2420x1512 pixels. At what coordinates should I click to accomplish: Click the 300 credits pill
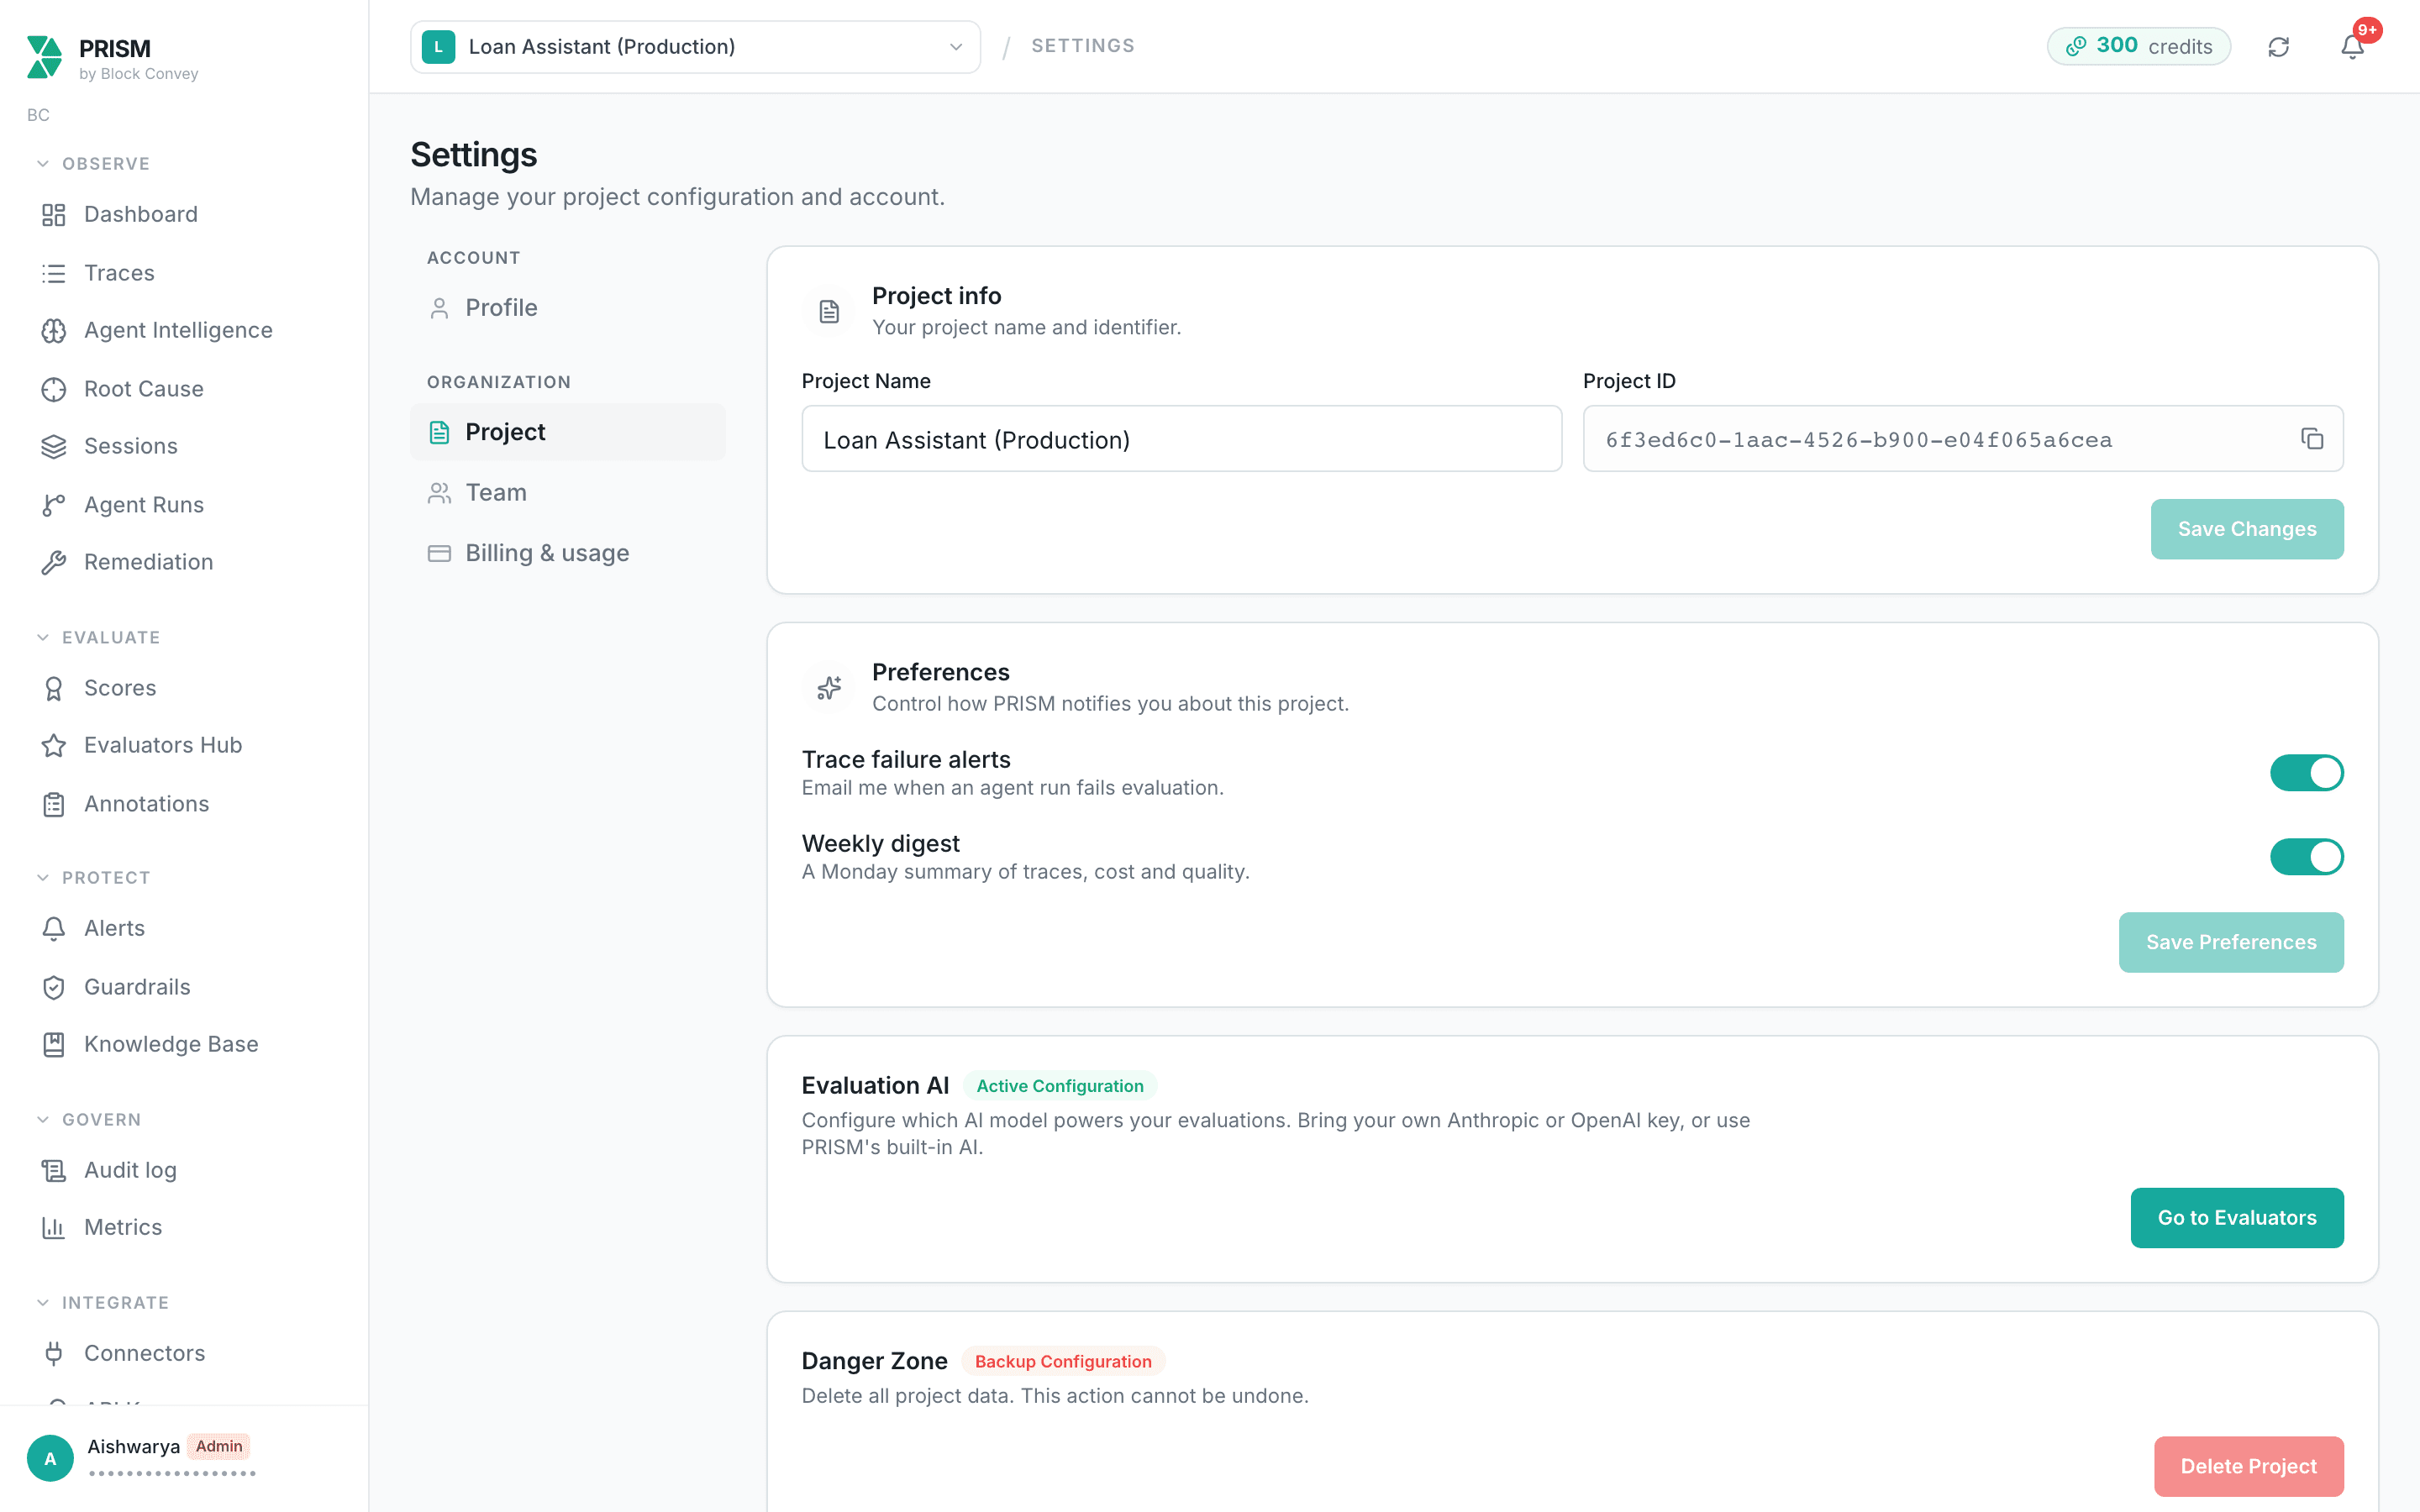tap(2139, 46)
